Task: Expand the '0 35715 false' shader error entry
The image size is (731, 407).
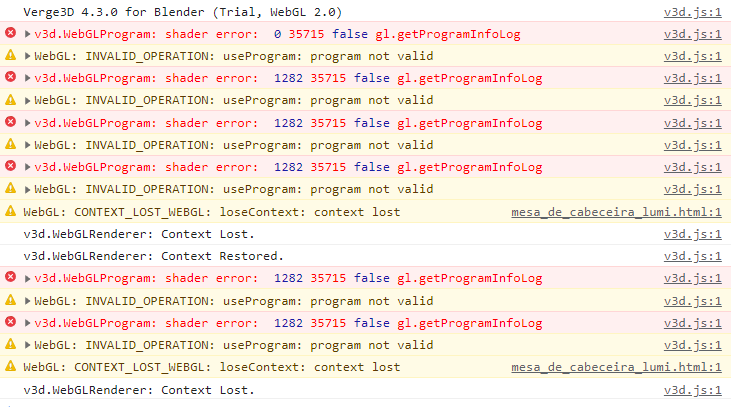Action: point(28,34)
